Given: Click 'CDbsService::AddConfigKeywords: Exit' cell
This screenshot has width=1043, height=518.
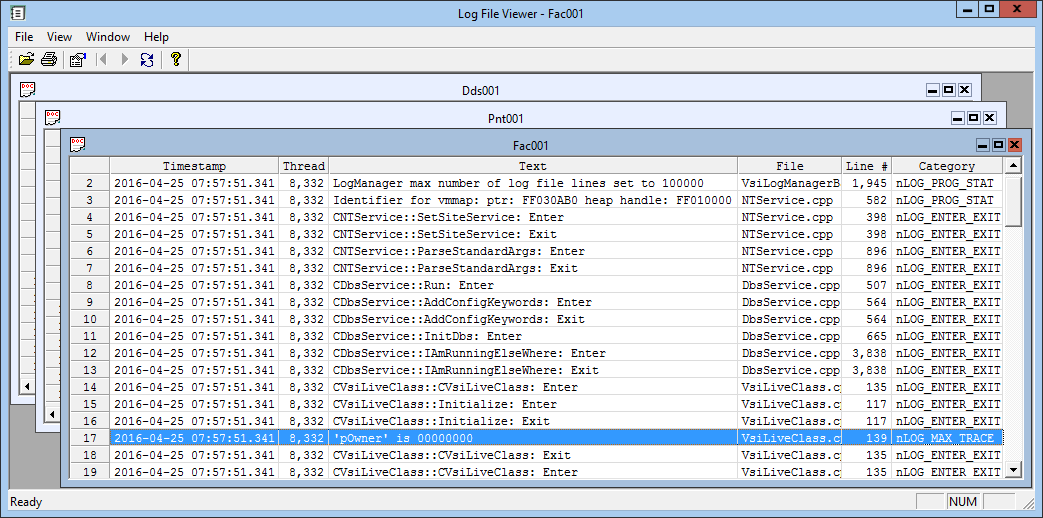Looking at the screenshot, I should coord(534,319).
